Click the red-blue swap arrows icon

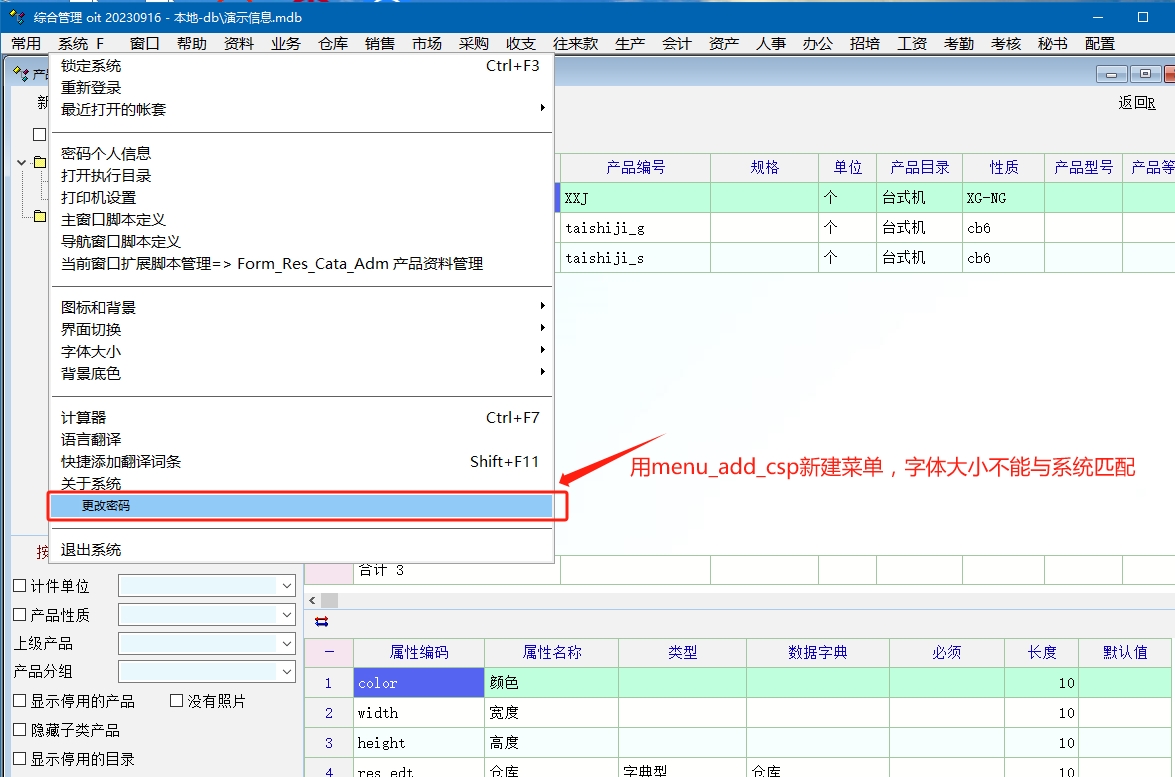point(321,621)
